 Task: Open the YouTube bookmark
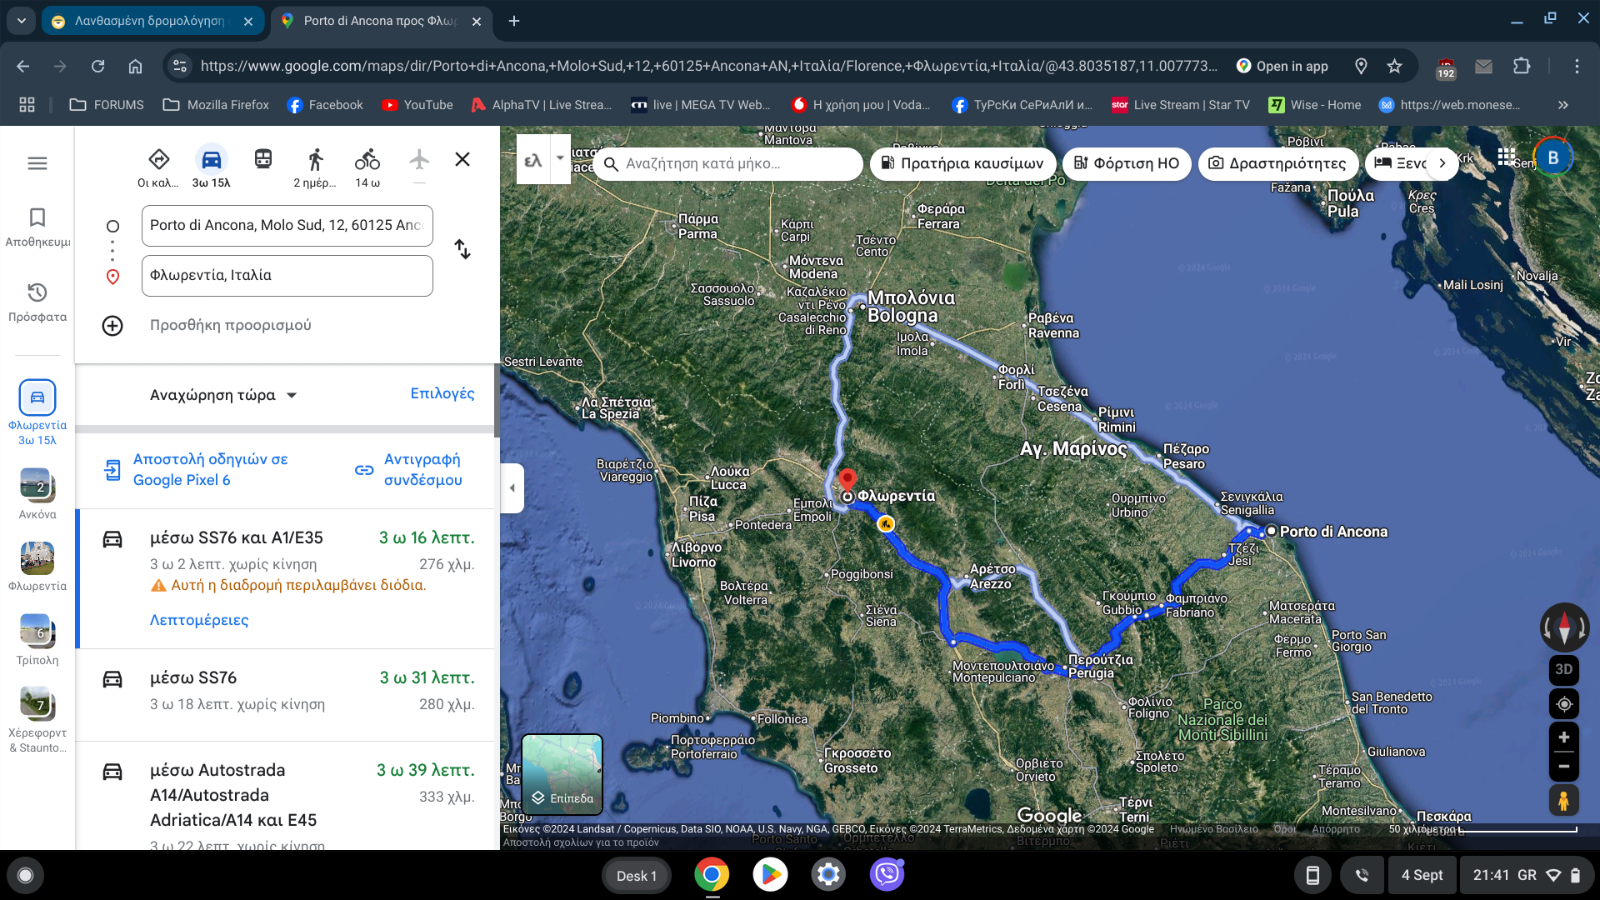[x=417, y=105]
